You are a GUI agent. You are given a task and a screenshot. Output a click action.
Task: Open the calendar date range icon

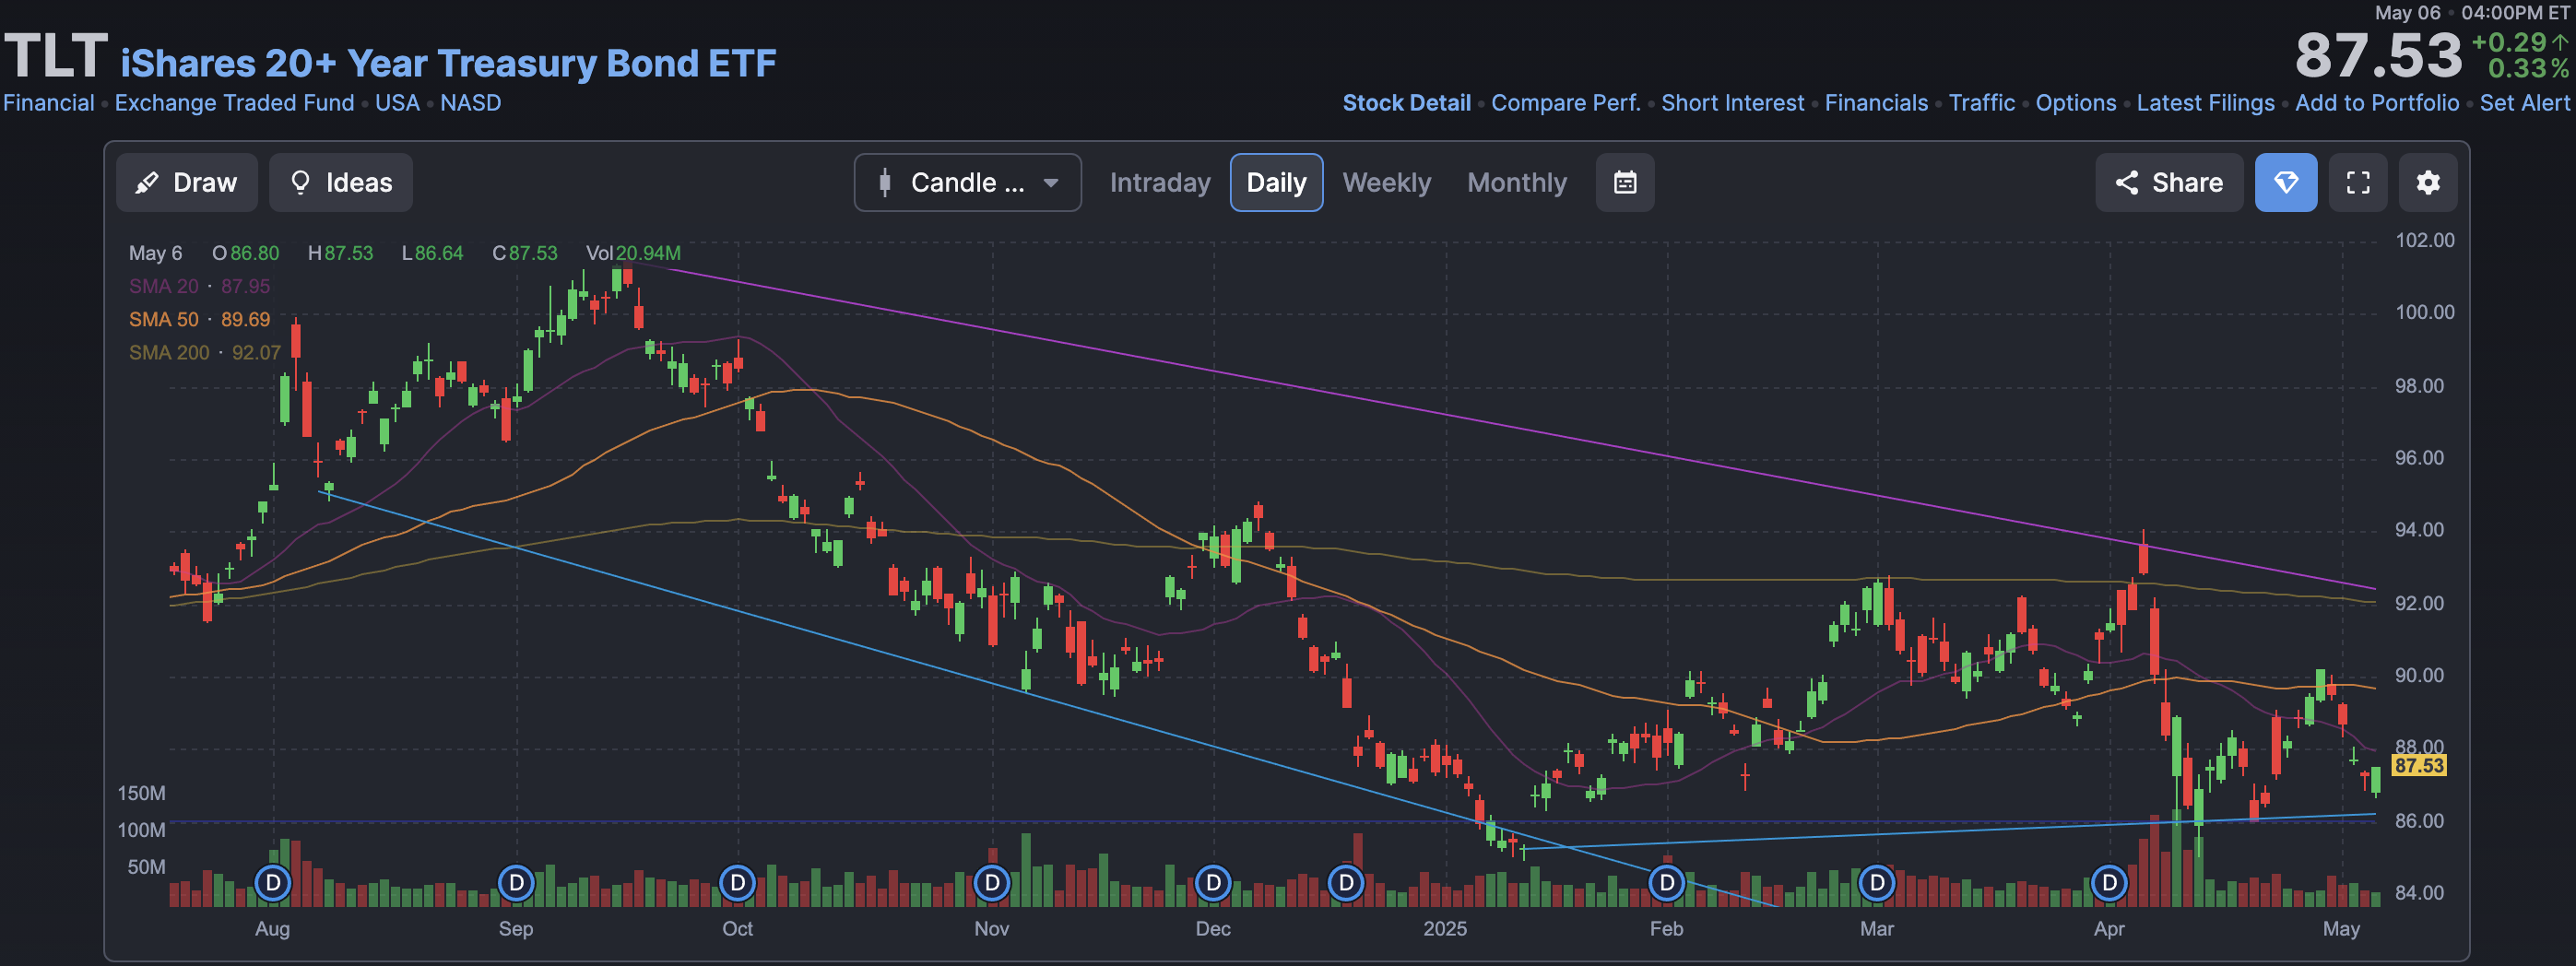click(x=1625, y=183)
